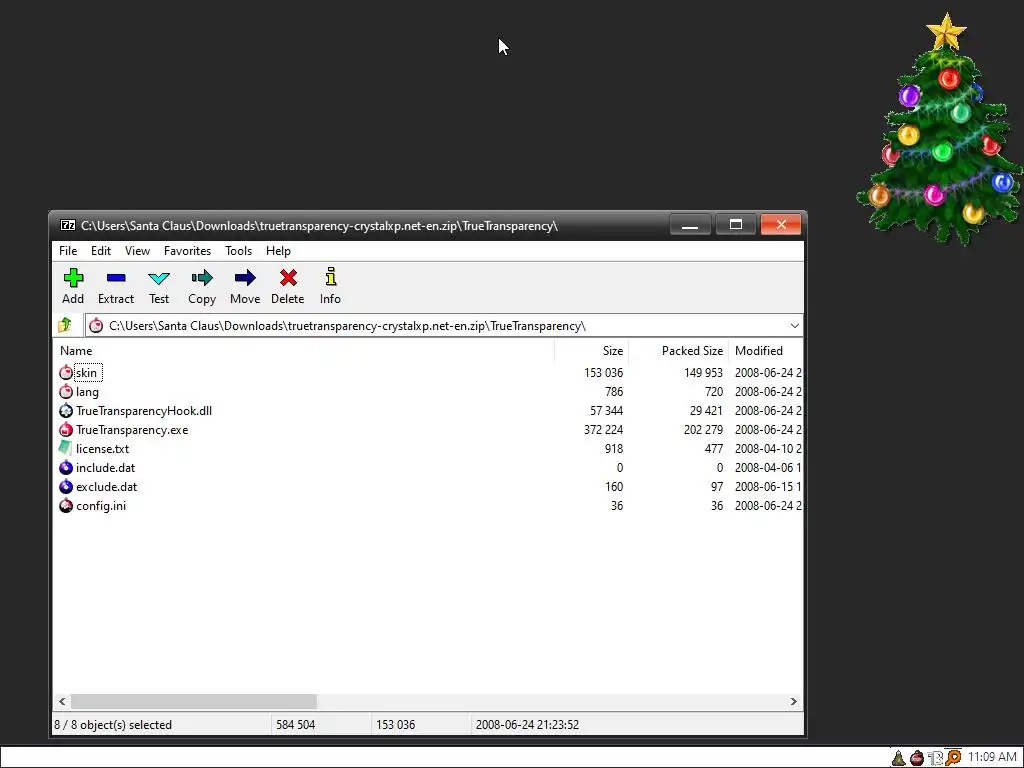The width and height of the screenshot is (1024, 768).
Task: Select TrueTransparency.exe file name
Action: 132,430
